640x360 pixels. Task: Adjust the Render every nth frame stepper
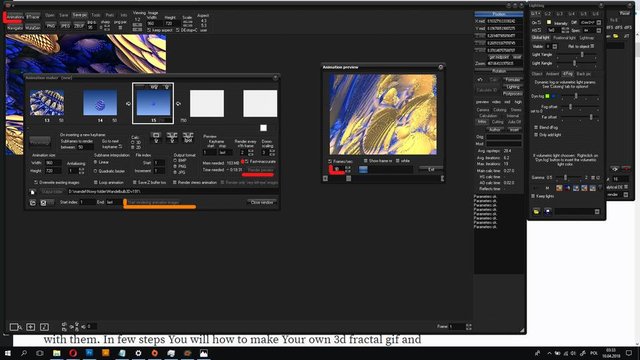[251, 152]
